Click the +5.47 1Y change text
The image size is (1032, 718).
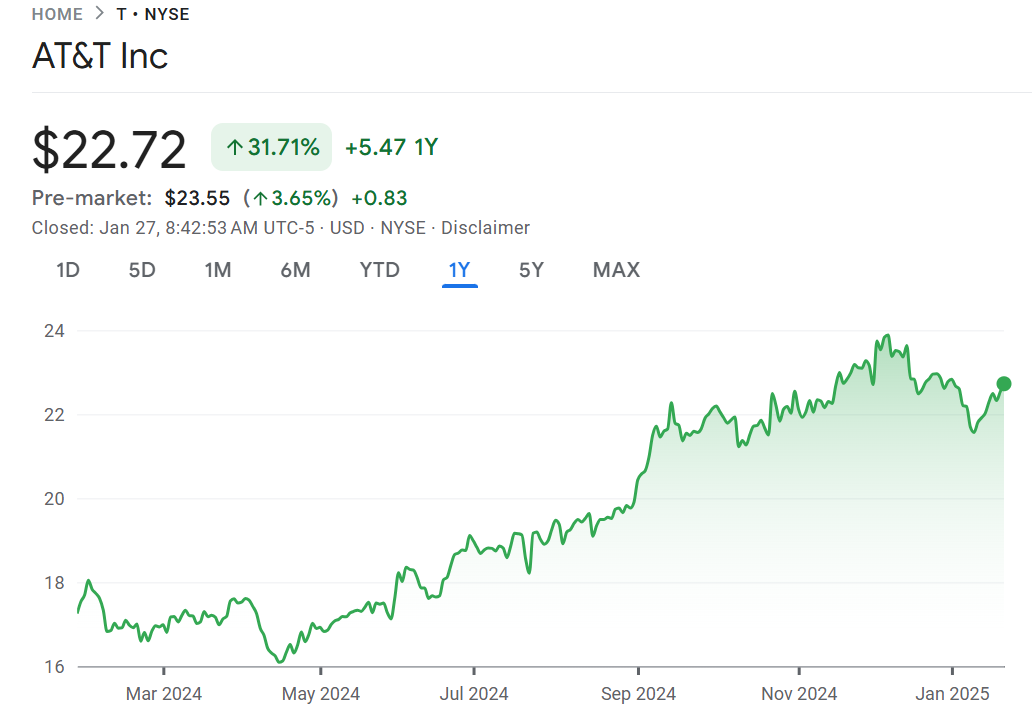pos(391,148)
